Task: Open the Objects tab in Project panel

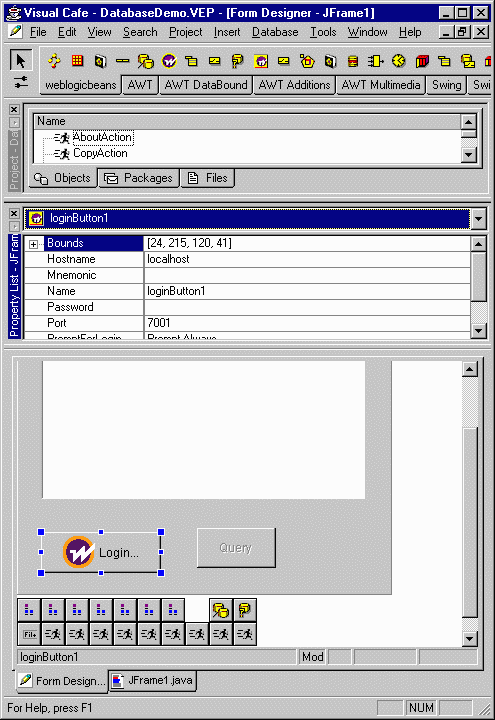Action: 63,178
